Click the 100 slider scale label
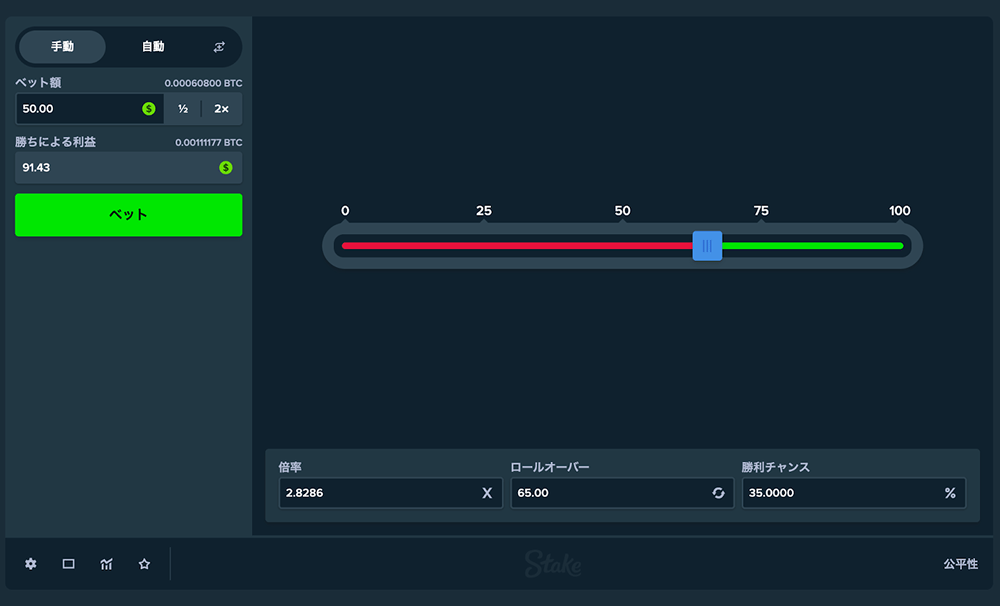 coord(900,211)
